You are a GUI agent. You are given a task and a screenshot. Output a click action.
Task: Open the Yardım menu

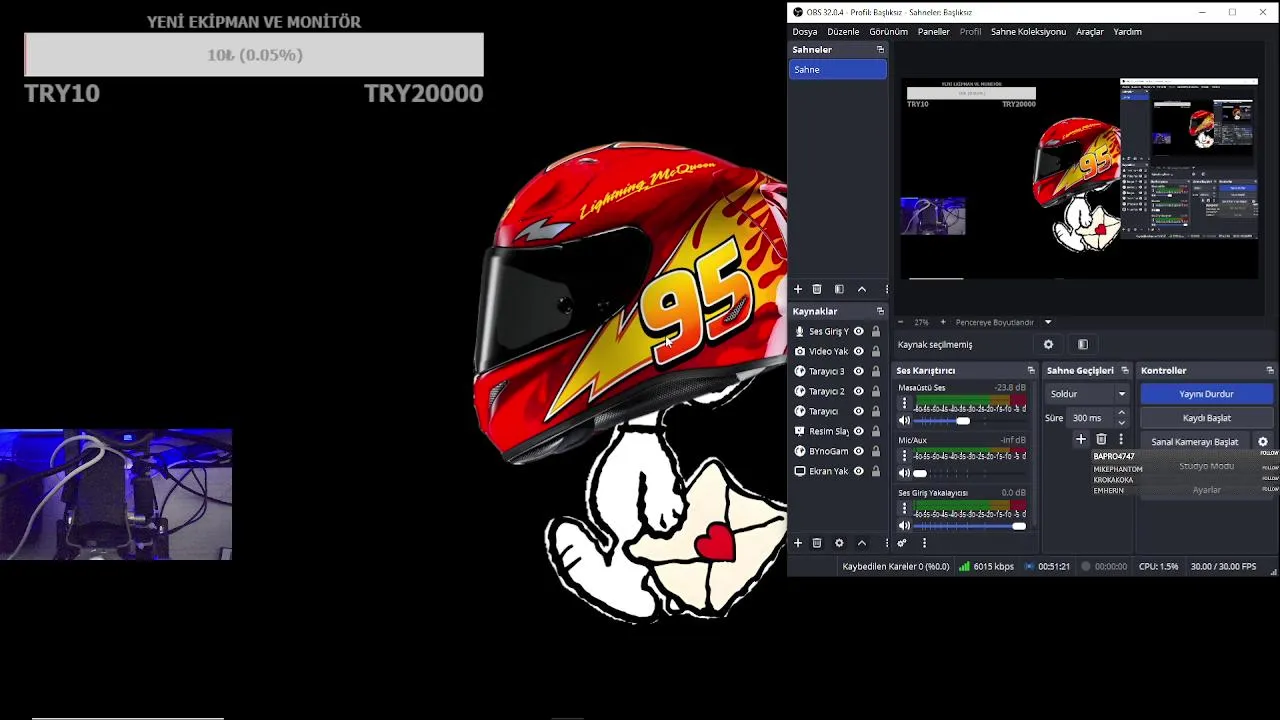pos(1128,31)
